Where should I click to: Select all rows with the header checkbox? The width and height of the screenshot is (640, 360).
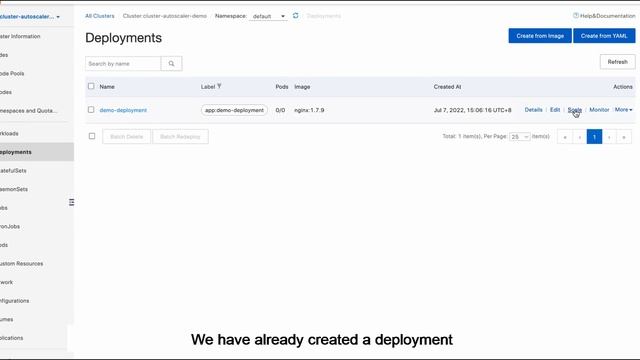click(91, 86)
